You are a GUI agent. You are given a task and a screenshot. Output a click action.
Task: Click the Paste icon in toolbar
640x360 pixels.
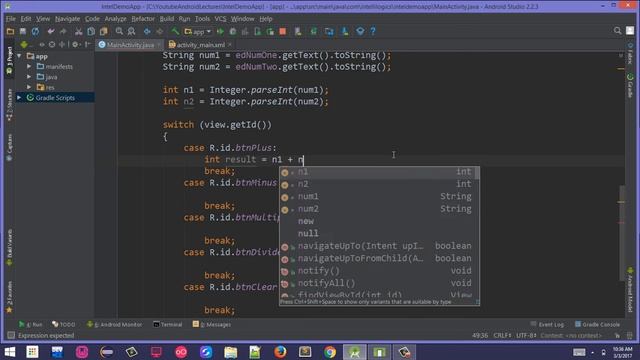pos(104,31)
